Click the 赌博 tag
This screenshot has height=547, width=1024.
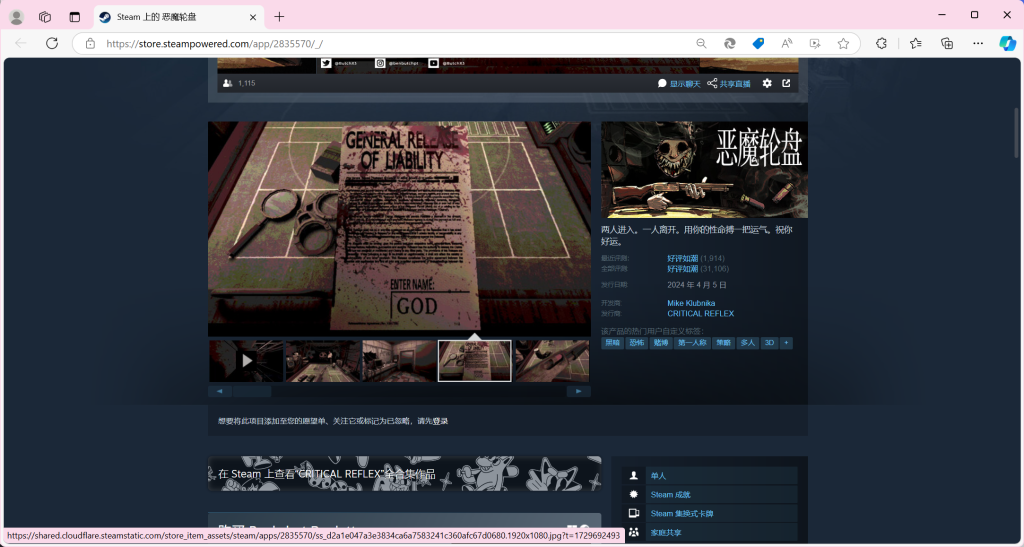coord(660,343)
